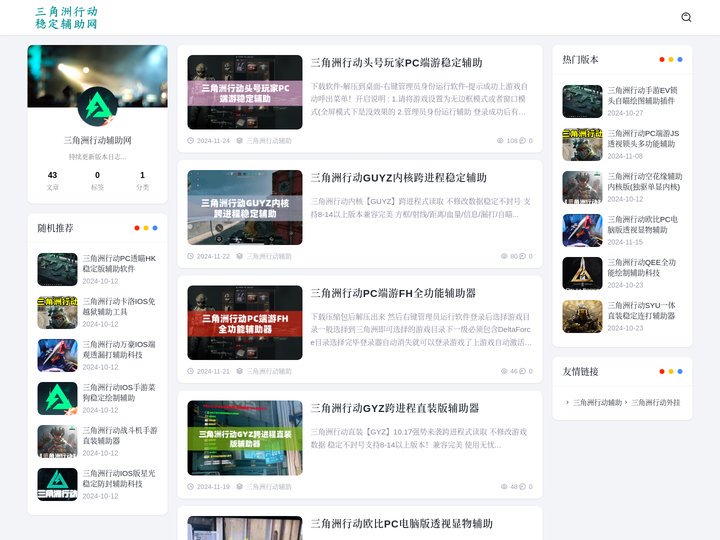Click views eye icon showing 108
The width and height of the screenshot is (720, 540).
pos(501,141)
